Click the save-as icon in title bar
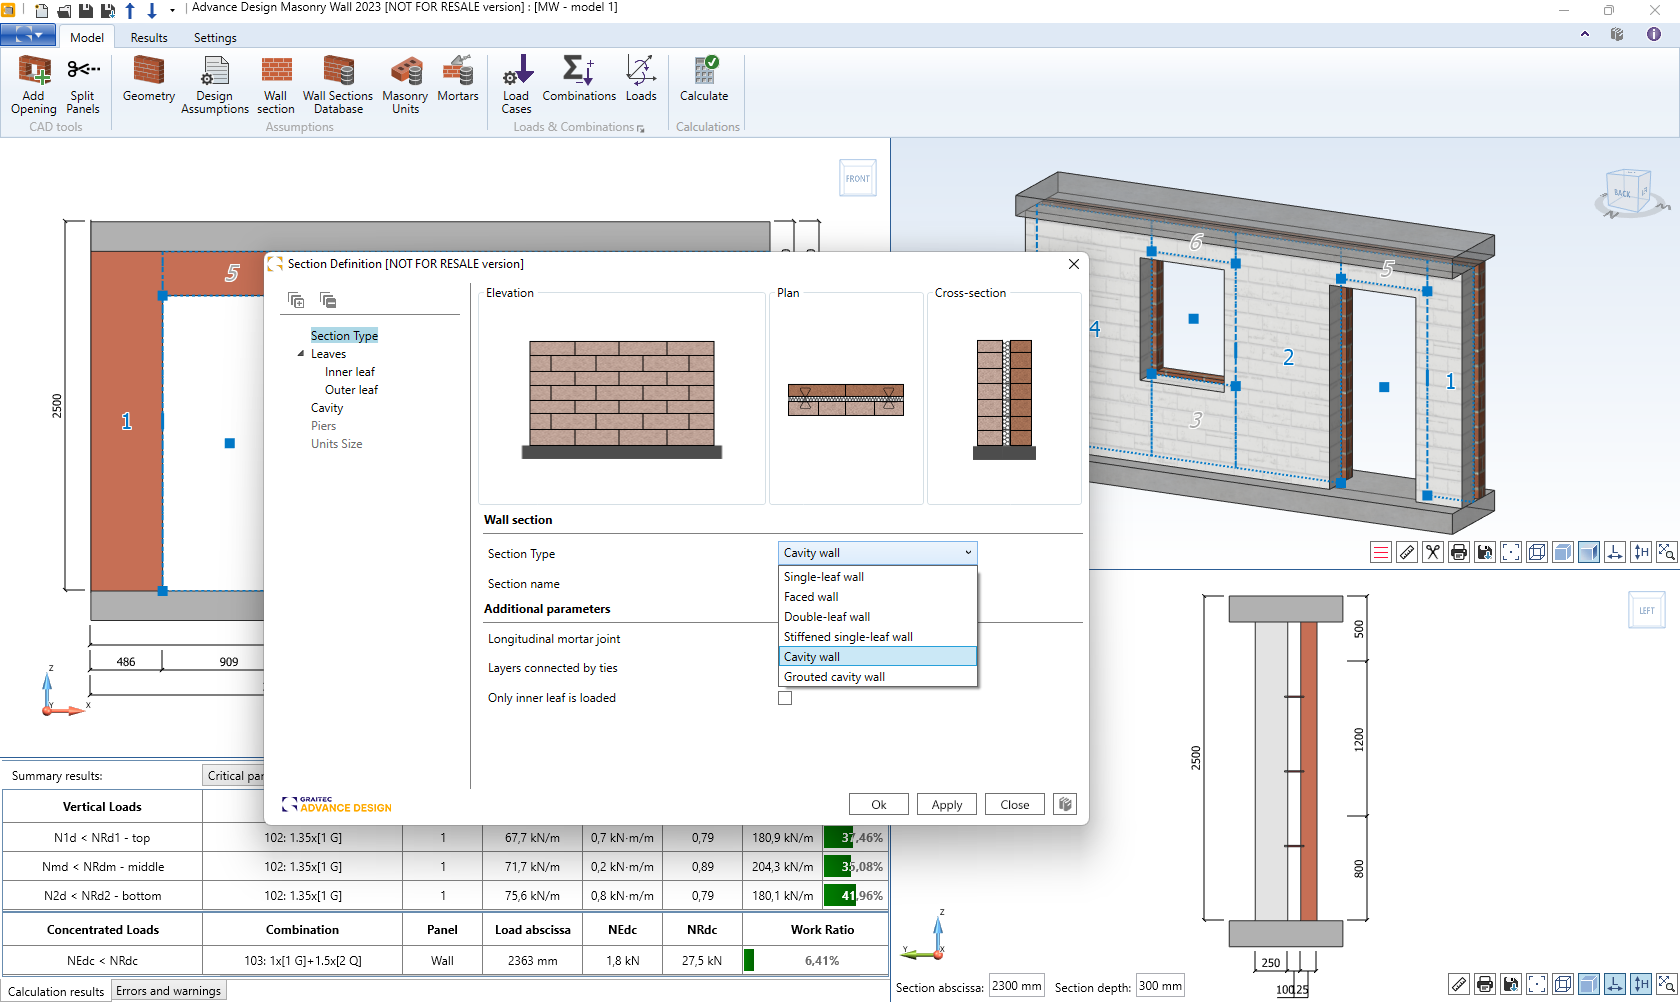1680x1002 pixels. point(108,11)
